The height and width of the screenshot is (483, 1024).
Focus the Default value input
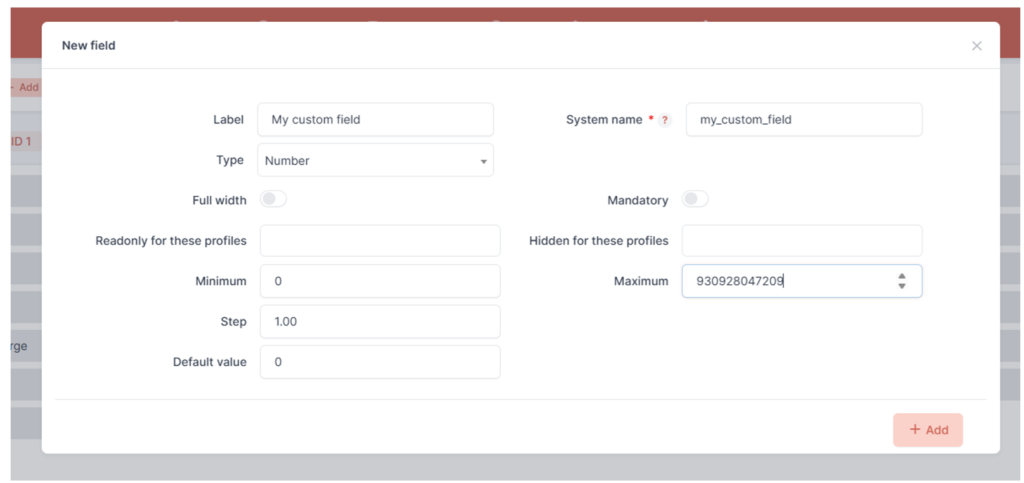pos(379,362)
